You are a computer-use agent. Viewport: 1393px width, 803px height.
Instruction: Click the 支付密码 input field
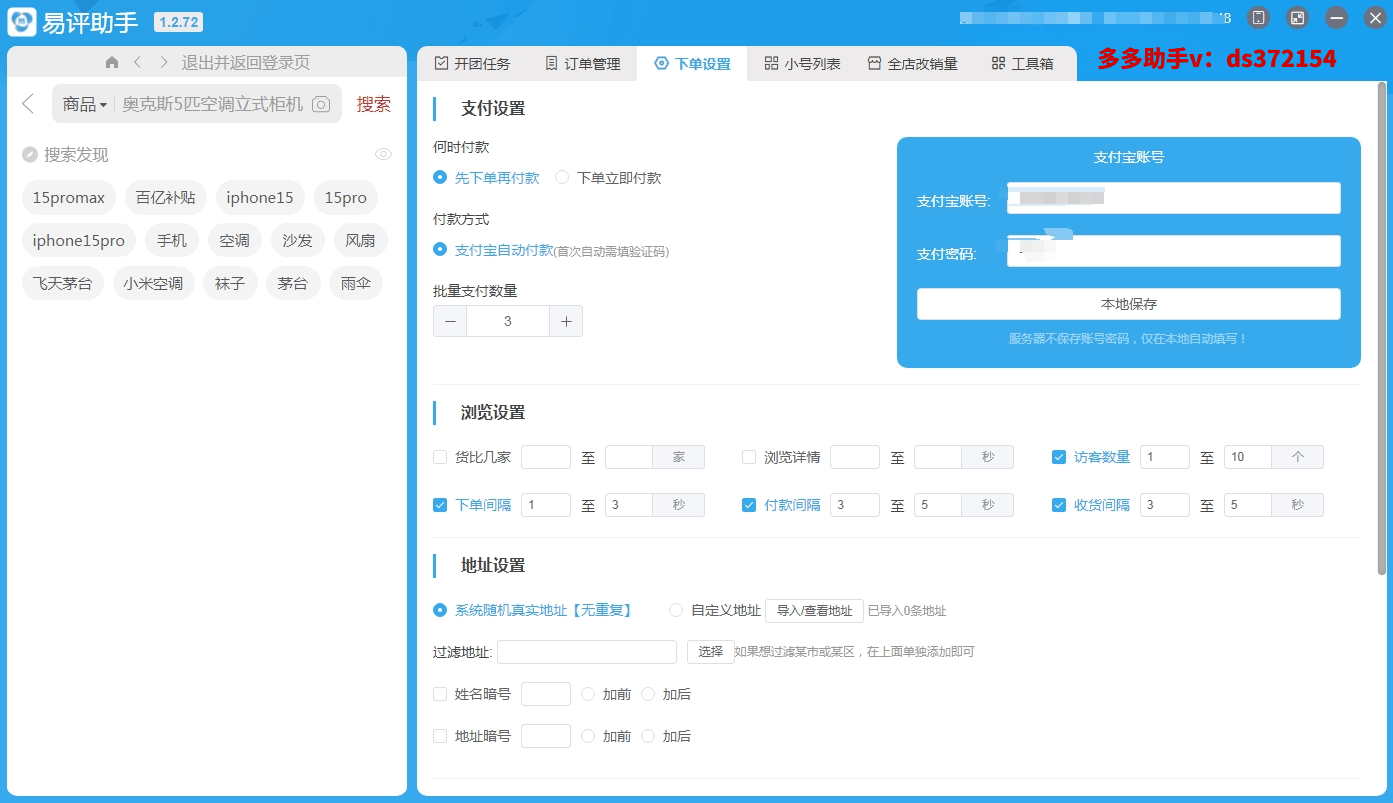[x=1174, y=251]
